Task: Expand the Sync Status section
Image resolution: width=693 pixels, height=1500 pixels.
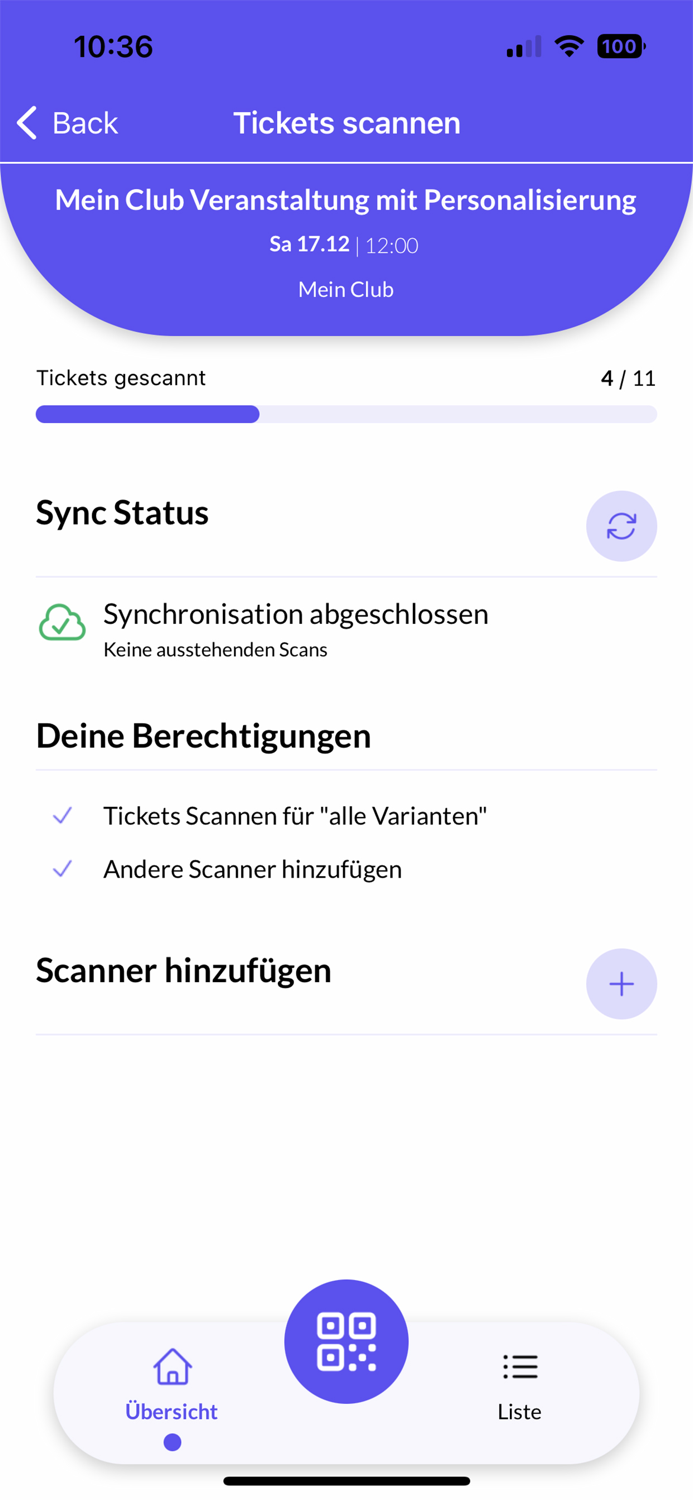Action: point(122,513)
